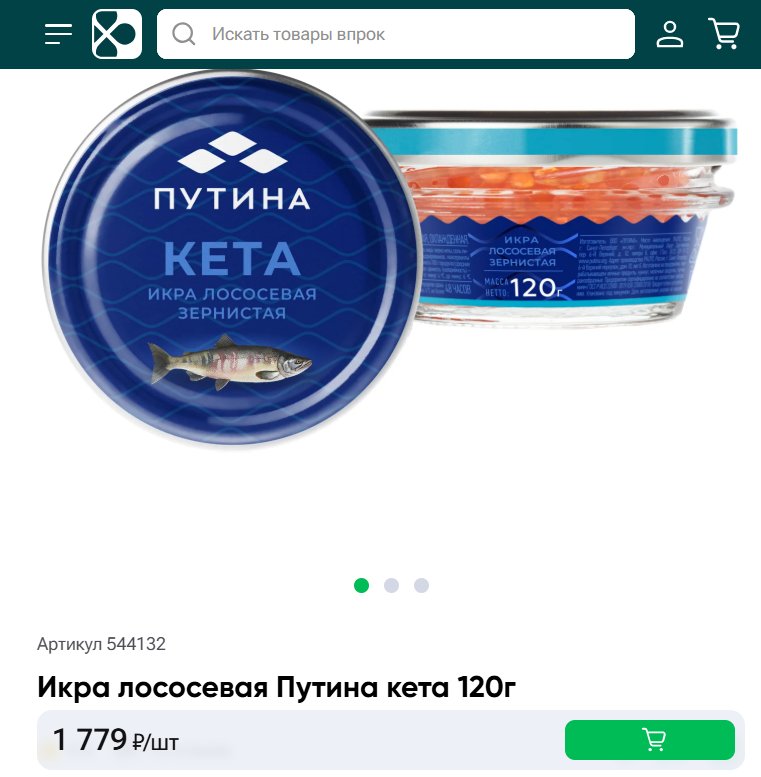Click the price '1 779 ₽/шт'
This screenshot has height=777, width=761.
(115, 740)
